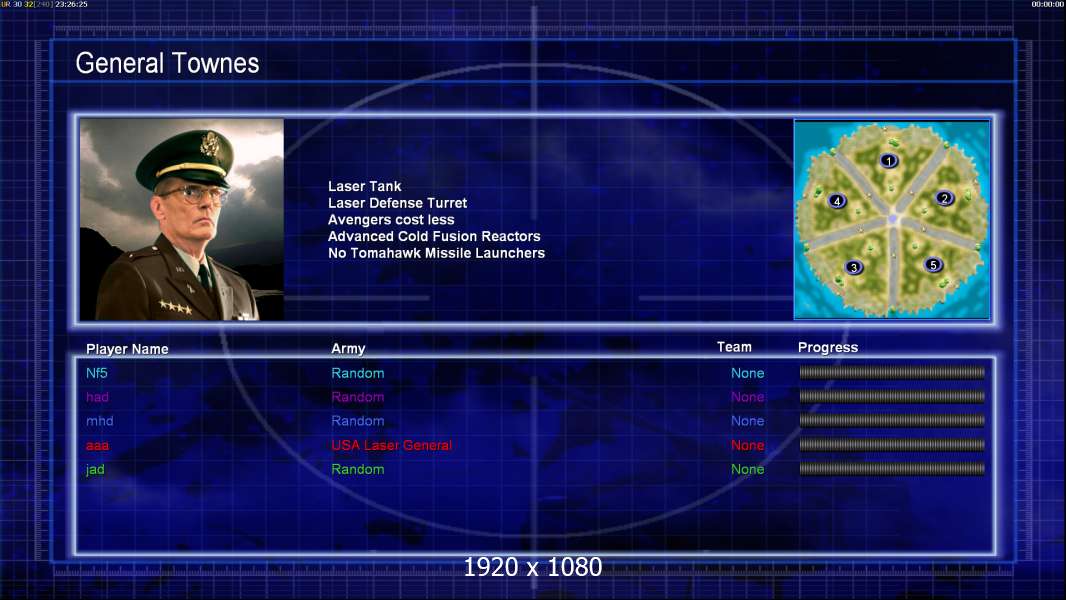Viewport: 1066px width, 600px height.
Task: Click start position 4 marker on map
Action: (837, 200)
